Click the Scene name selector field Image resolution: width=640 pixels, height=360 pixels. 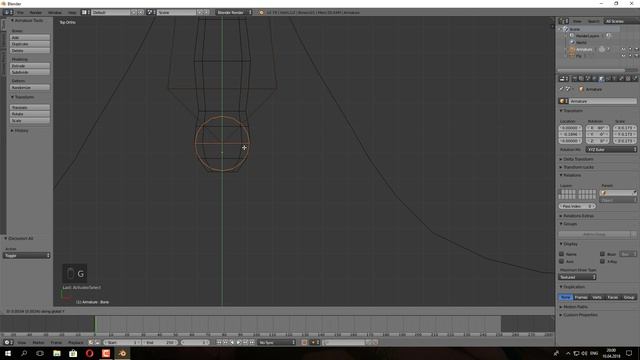pos(176,13)
